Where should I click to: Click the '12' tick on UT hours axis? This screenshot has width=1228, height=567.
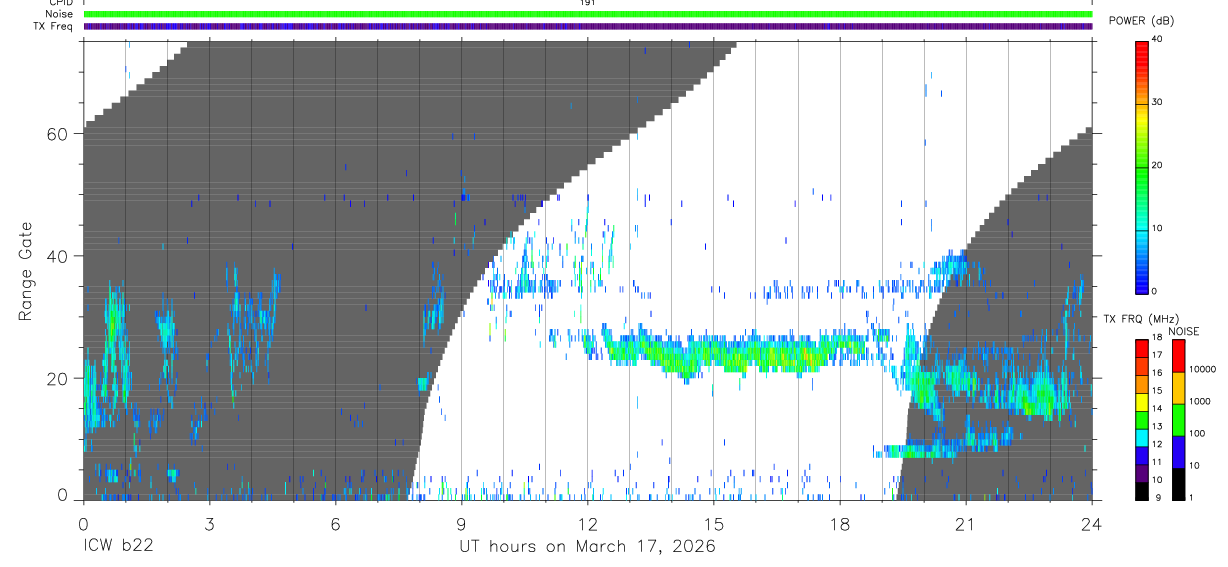coord(588,524)
